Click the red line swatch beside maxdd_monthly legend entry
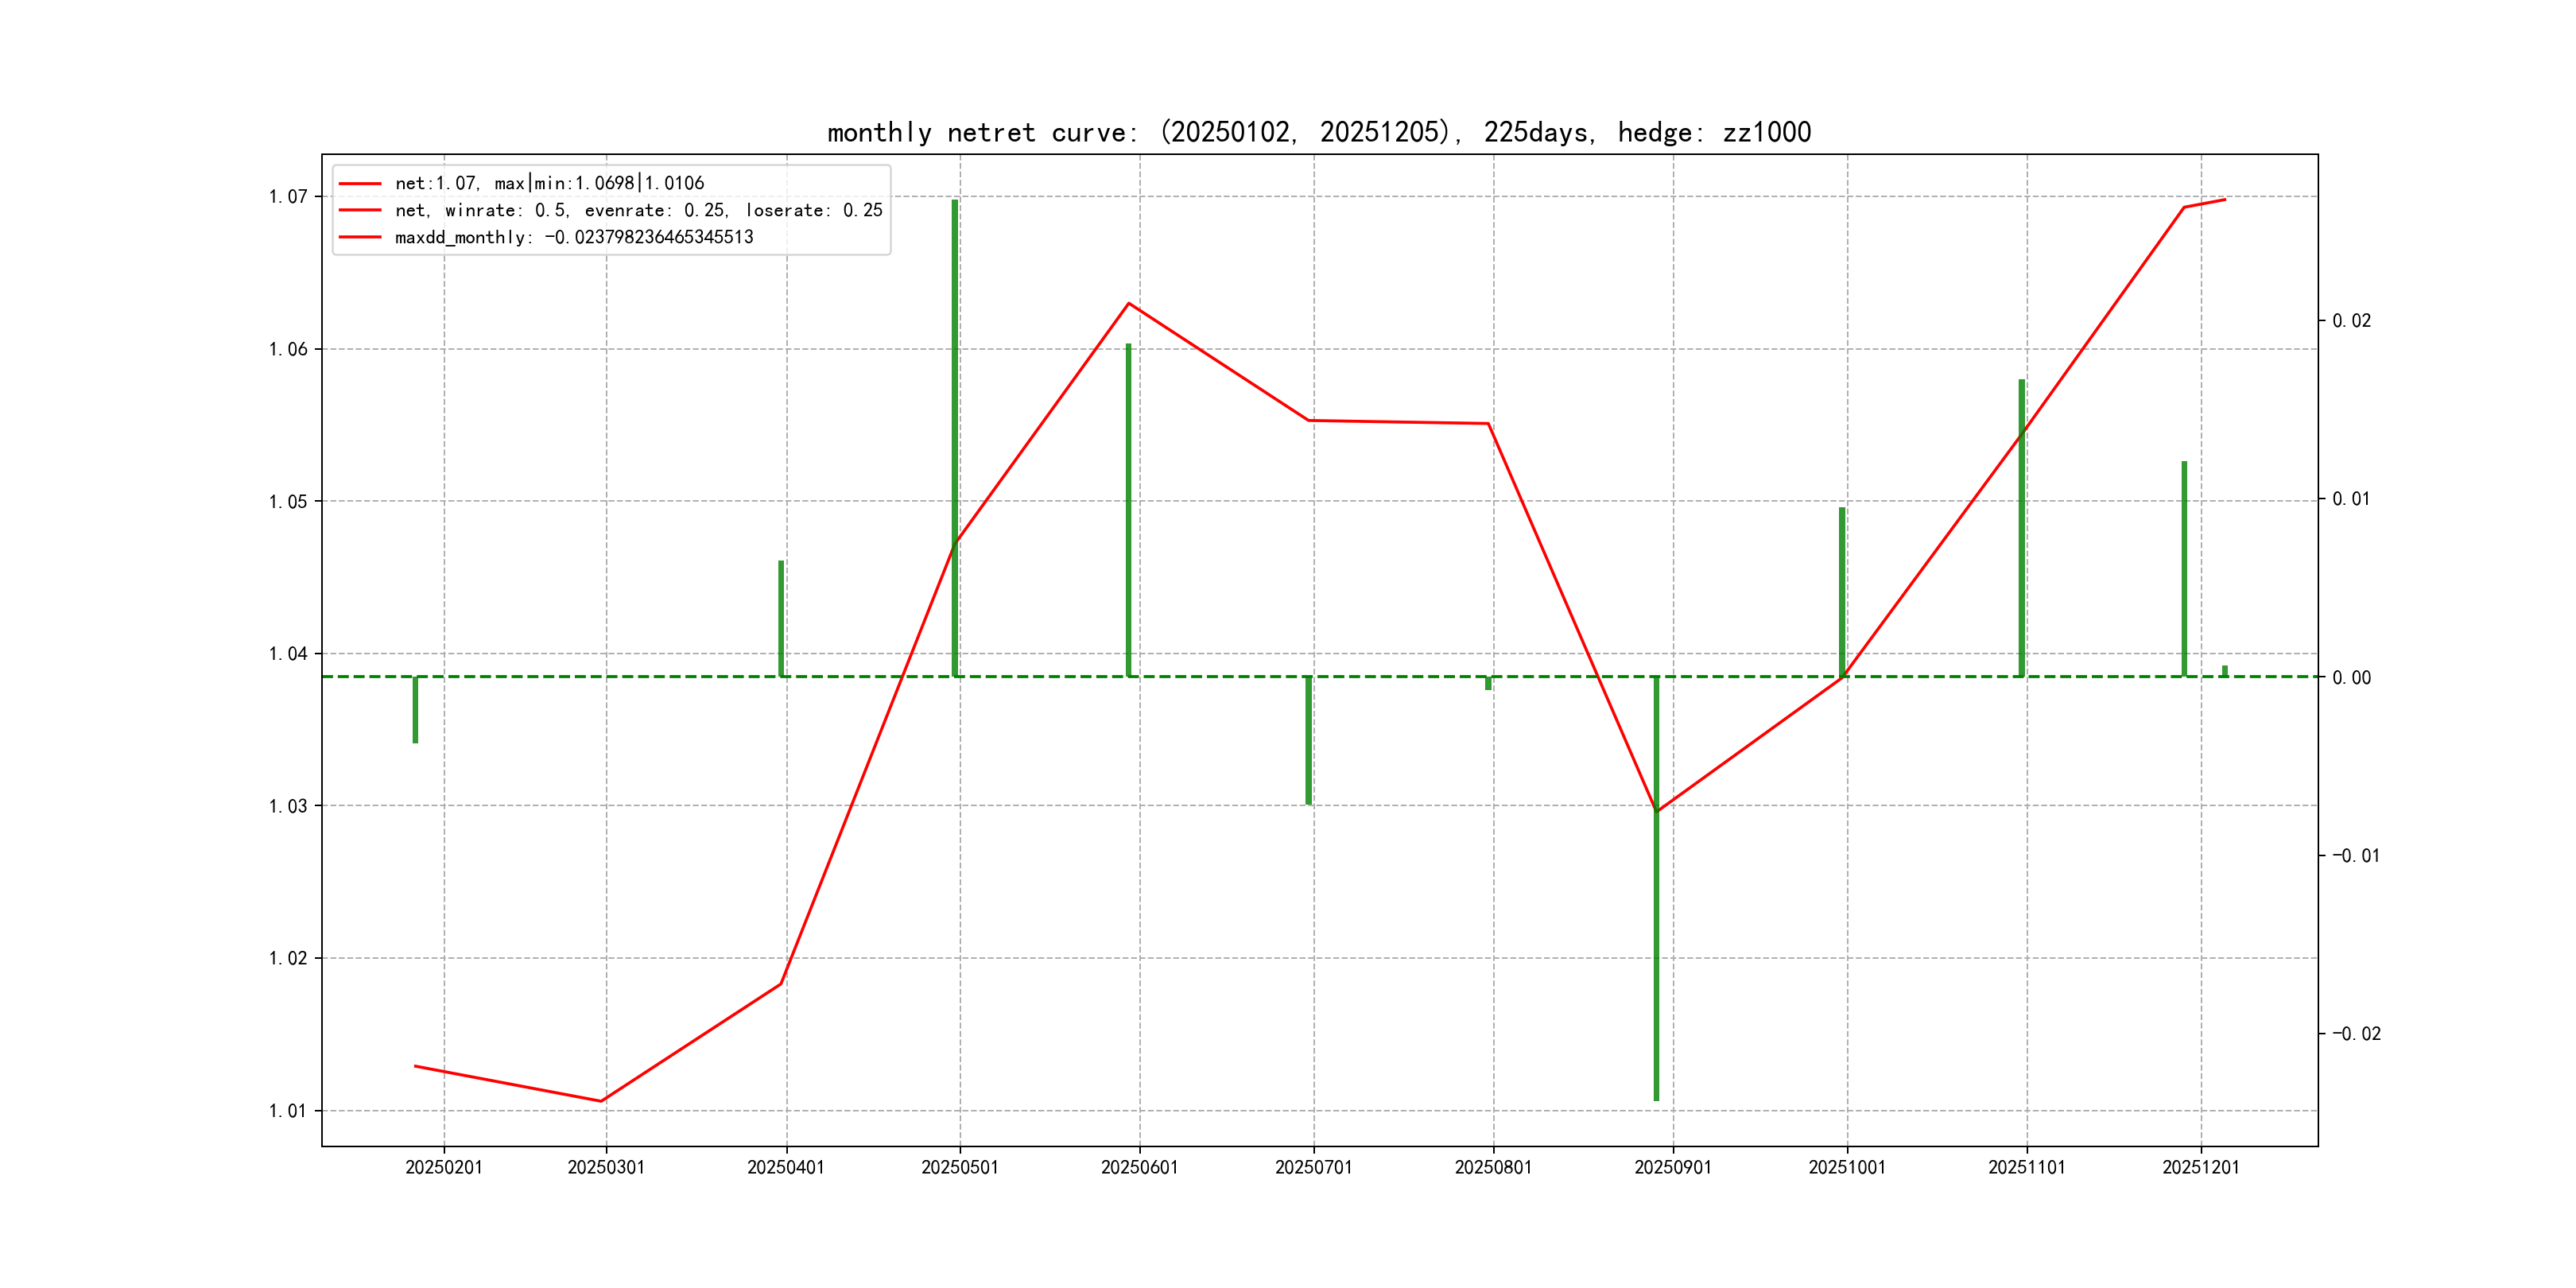 [360, 237]
